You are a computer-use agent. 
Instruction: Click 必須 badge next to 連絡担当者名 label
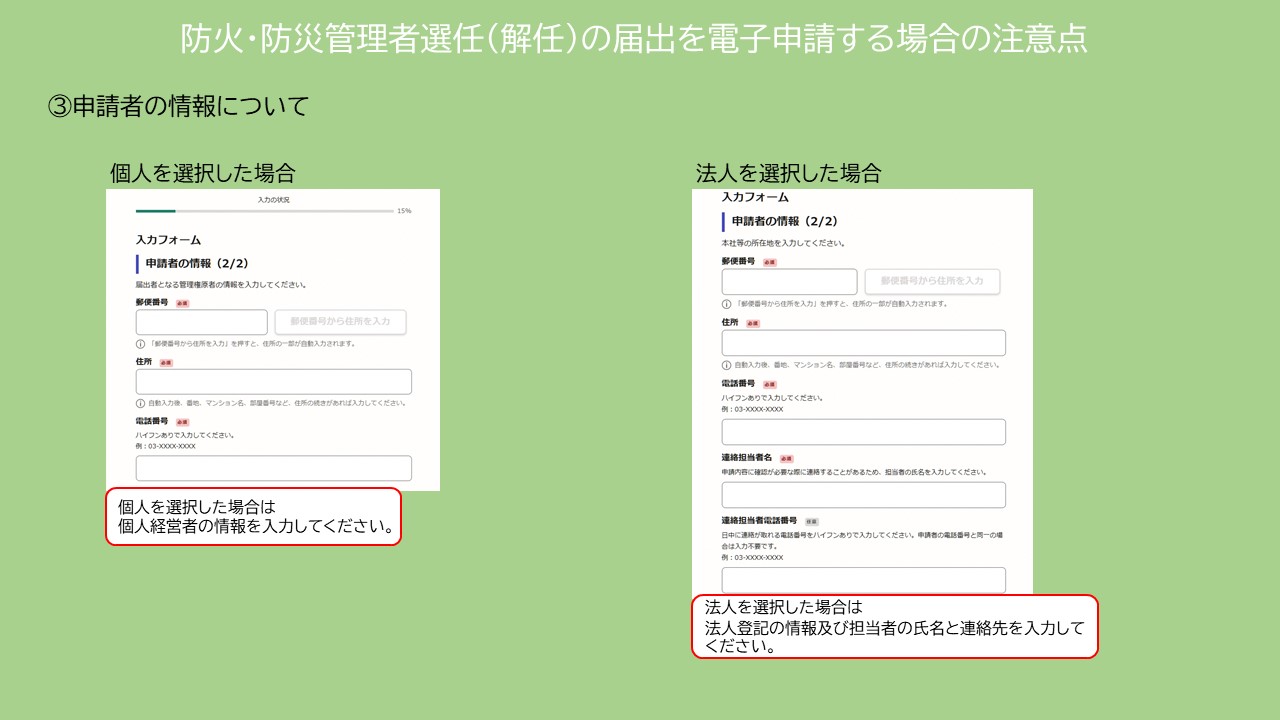click(786, 459)
